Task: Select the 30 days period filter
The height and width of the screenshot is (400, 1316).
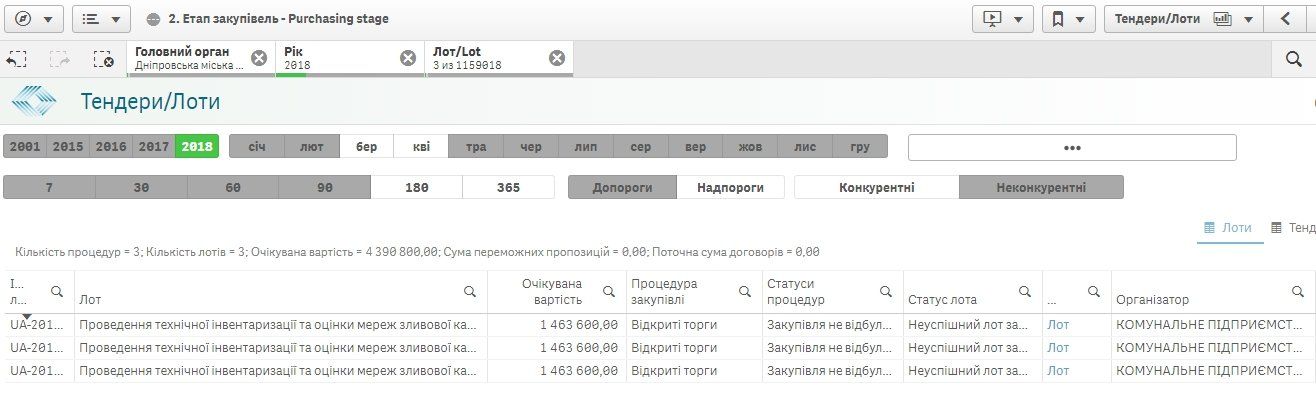Action: point(141,187)
